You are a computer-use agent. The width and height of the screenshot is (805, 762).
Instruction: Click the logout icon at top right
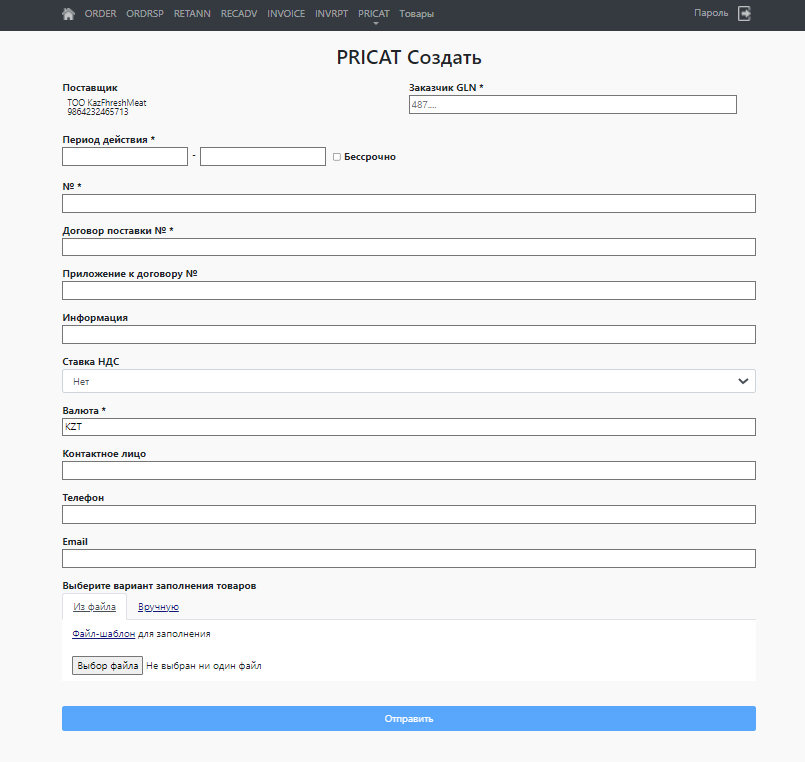(x=744, y=14)
